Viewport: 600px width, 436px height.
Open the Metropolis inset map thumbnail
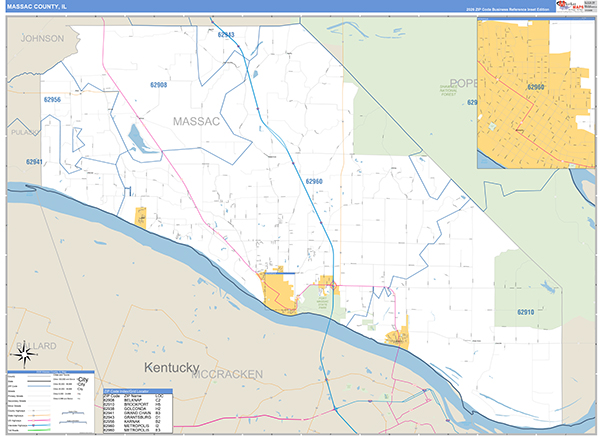536,94
